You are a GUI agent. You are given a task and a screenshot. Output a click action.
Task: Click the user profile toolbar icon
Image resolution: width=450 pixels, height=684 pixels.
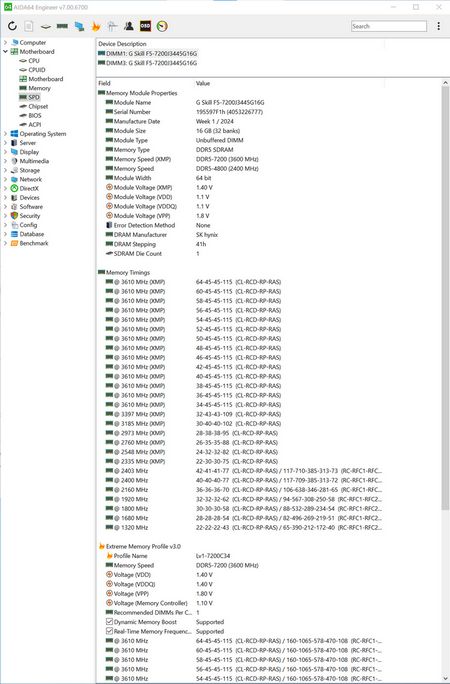129,26
